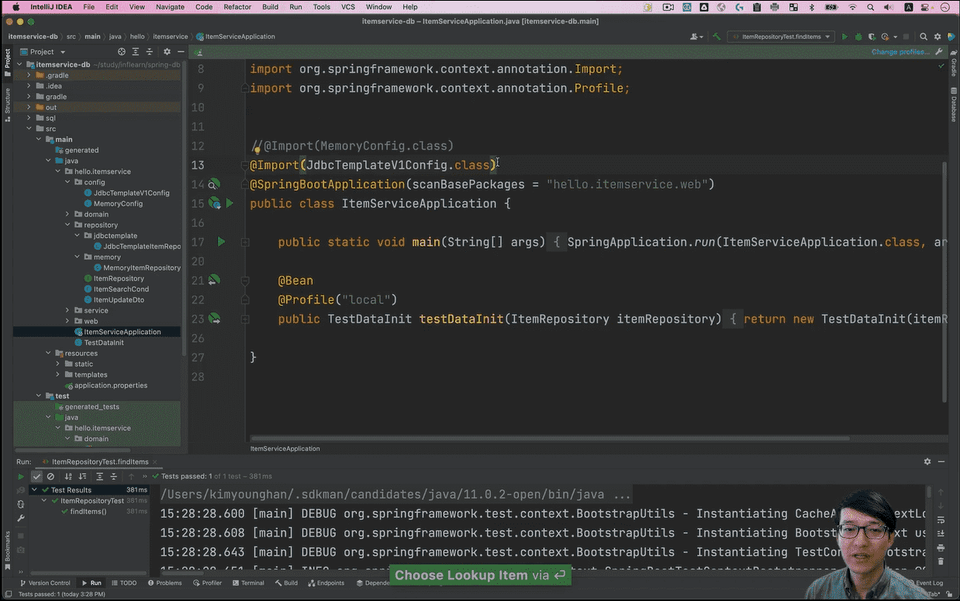
Task: Open the Refactor menu
Action: (x=237, y=7)
